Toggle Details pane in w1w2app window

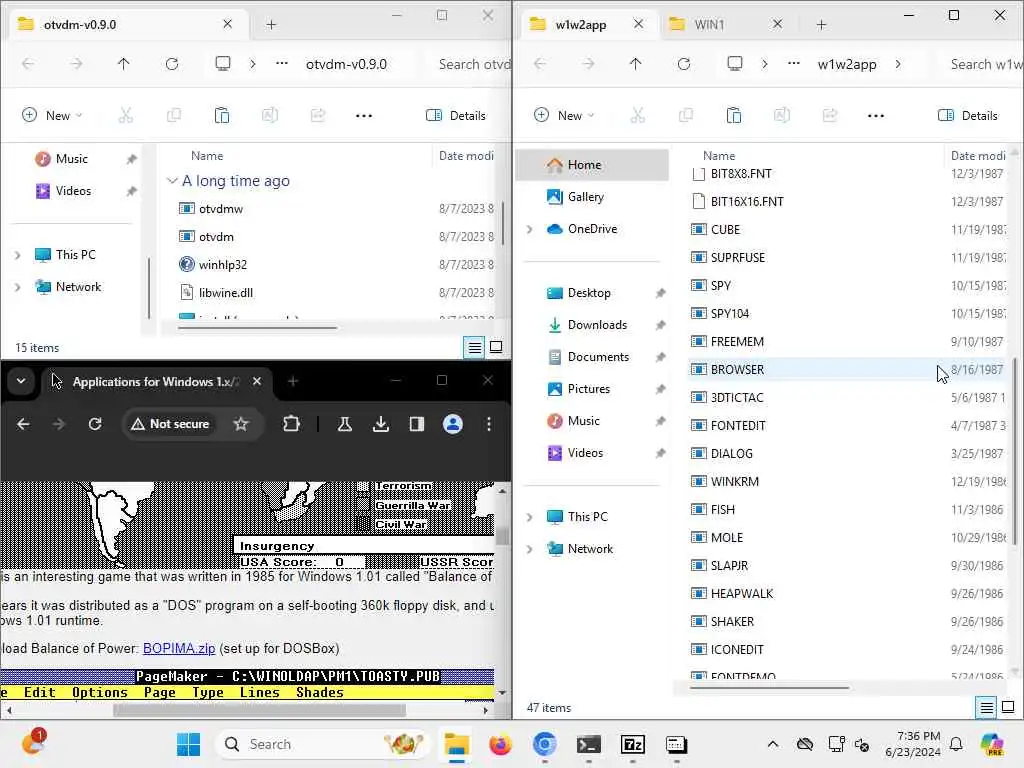coord(968,116)
